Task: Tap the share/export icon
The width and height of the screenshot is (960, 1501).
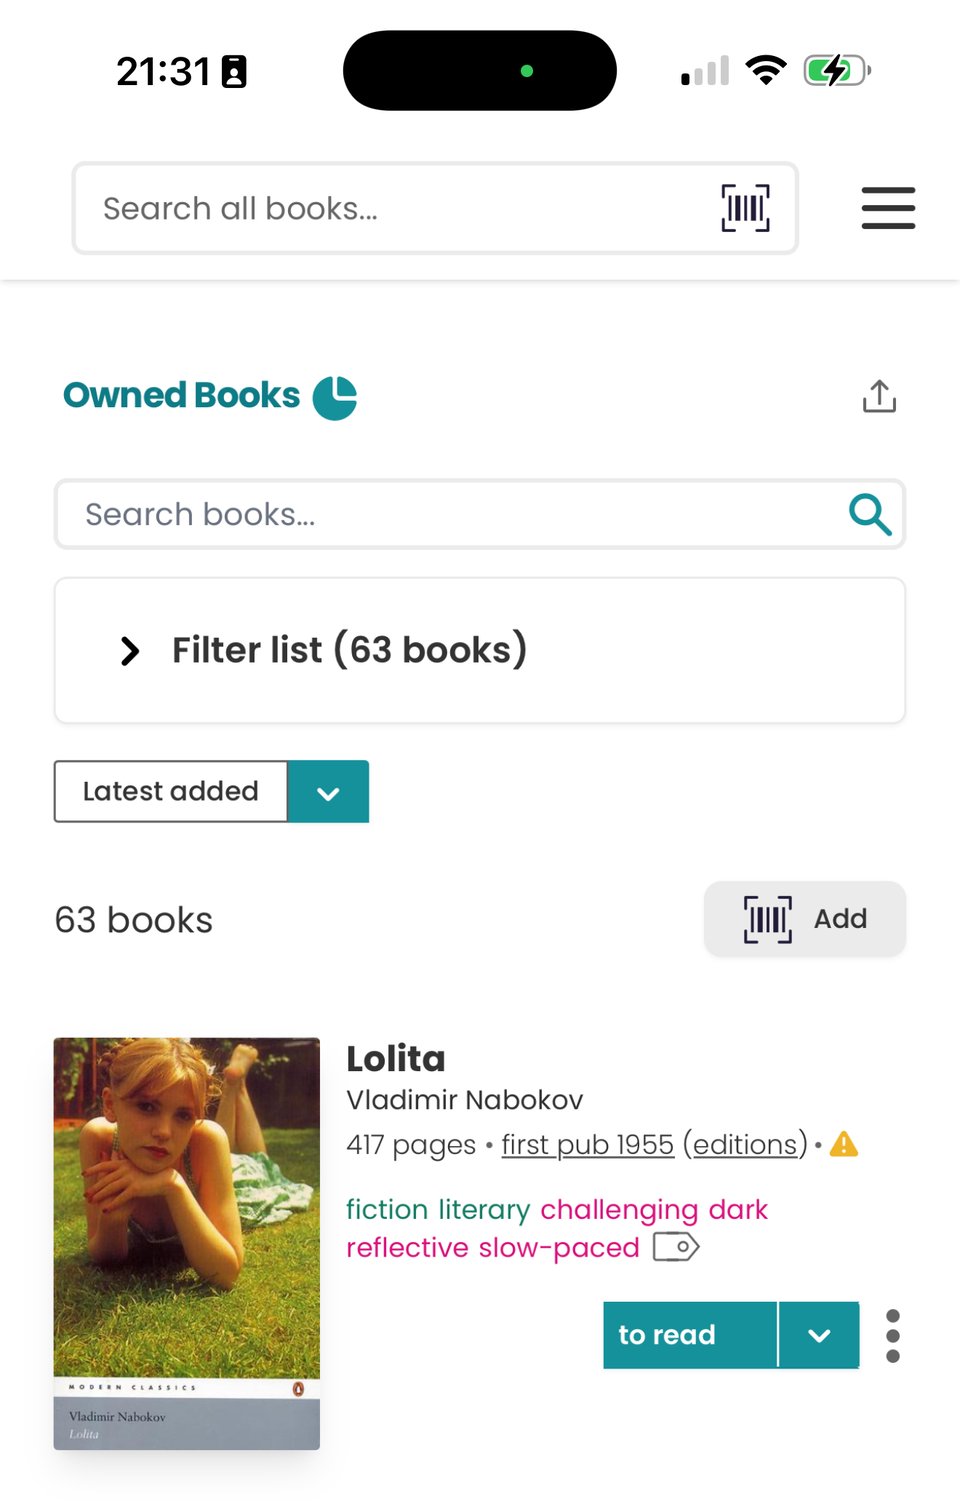Action: [x=879, y=397]
